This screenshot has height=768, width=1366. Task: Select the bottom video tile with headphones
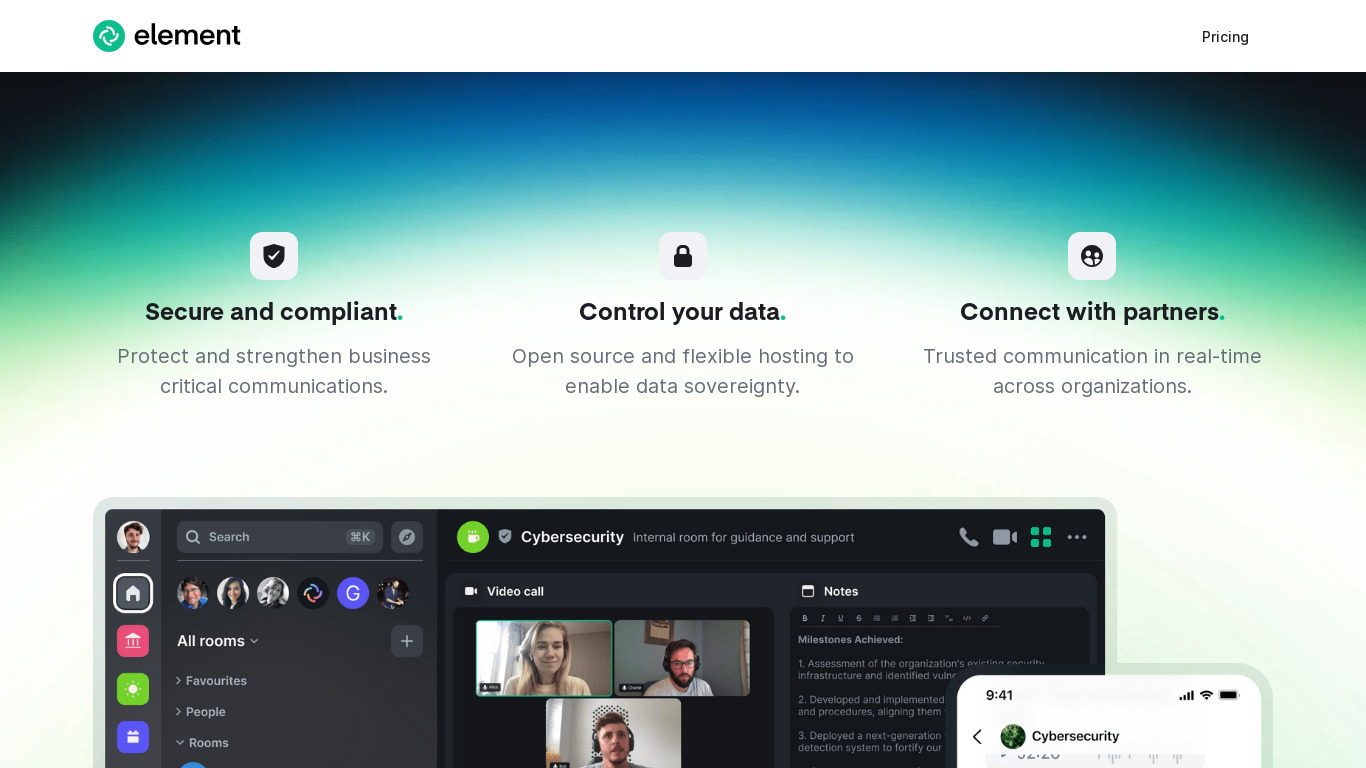(x=613, y=733)
